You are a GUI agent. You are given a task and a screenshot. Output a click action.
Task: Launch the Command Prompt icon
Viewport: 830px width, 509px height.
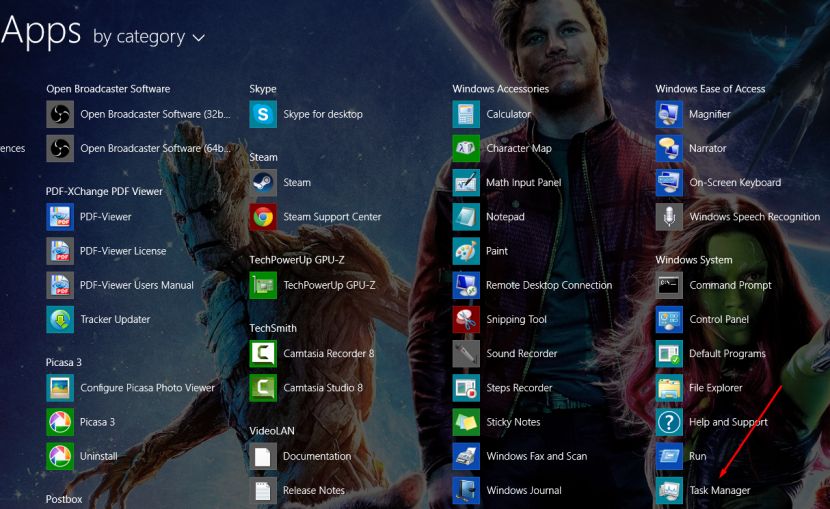(x=669, y=285)
